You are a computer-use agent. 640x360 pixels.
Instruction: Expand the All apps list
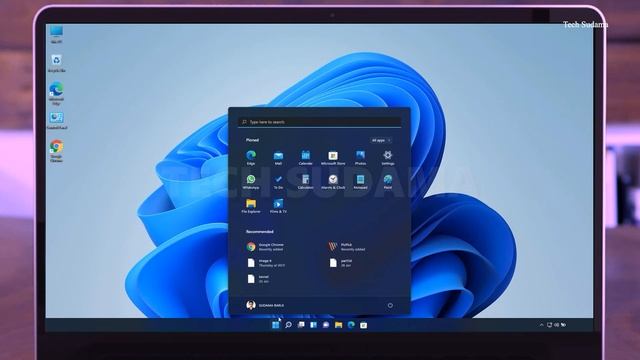point(381,140)
